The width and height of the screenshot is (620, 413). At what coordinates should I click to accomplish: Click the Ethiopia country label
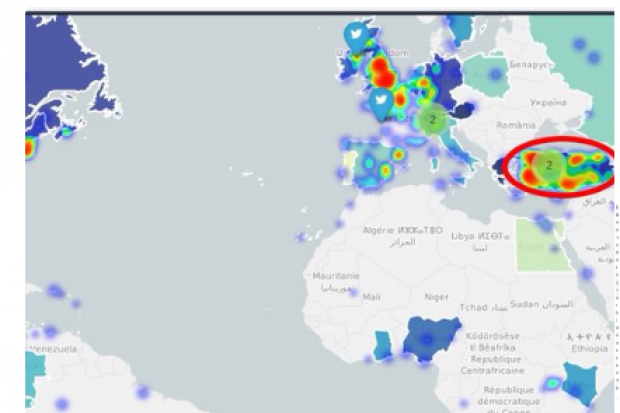pyautogui.click(x=590, y=348)
